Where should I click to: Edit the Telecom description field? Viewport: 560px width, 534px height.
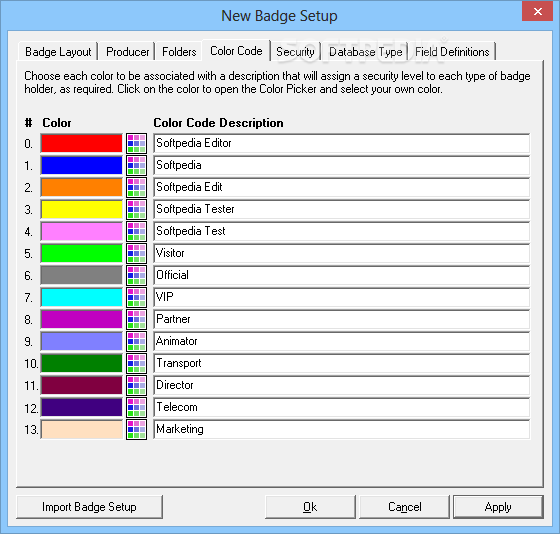coord(341,407)
